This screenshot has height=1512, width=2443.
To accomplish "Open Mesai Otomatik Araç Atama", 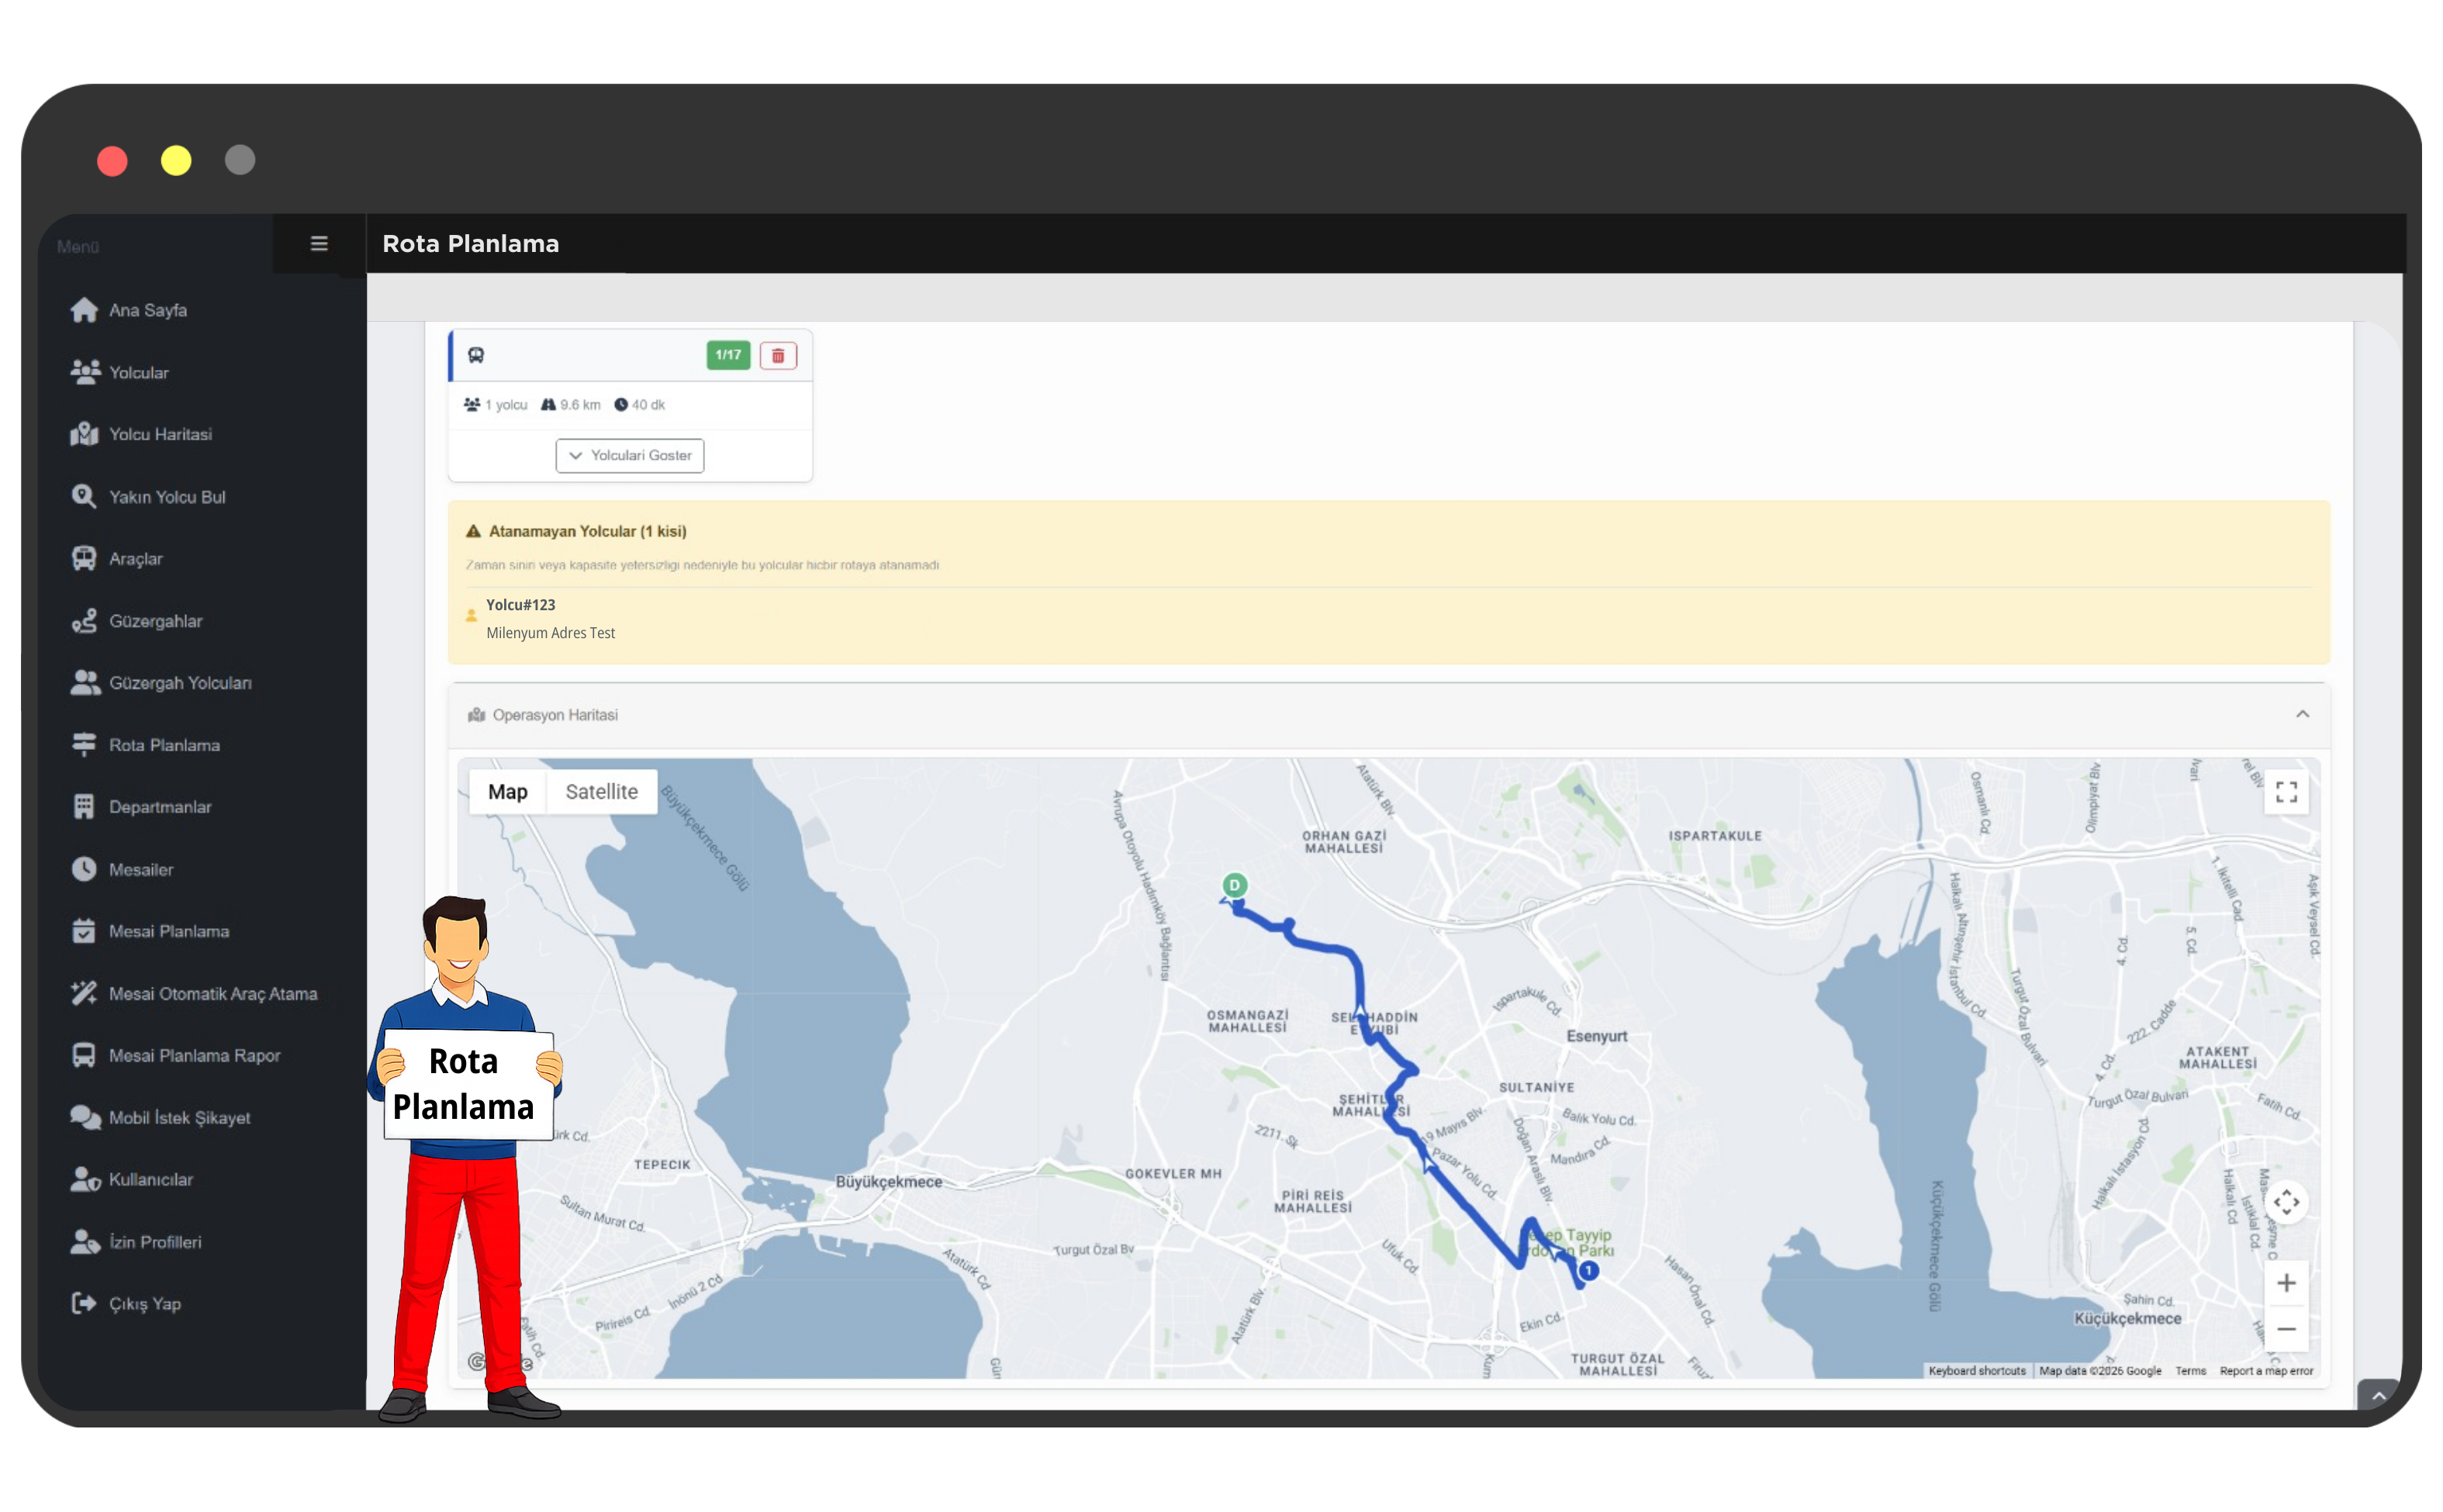I will (x=212, y=994).
